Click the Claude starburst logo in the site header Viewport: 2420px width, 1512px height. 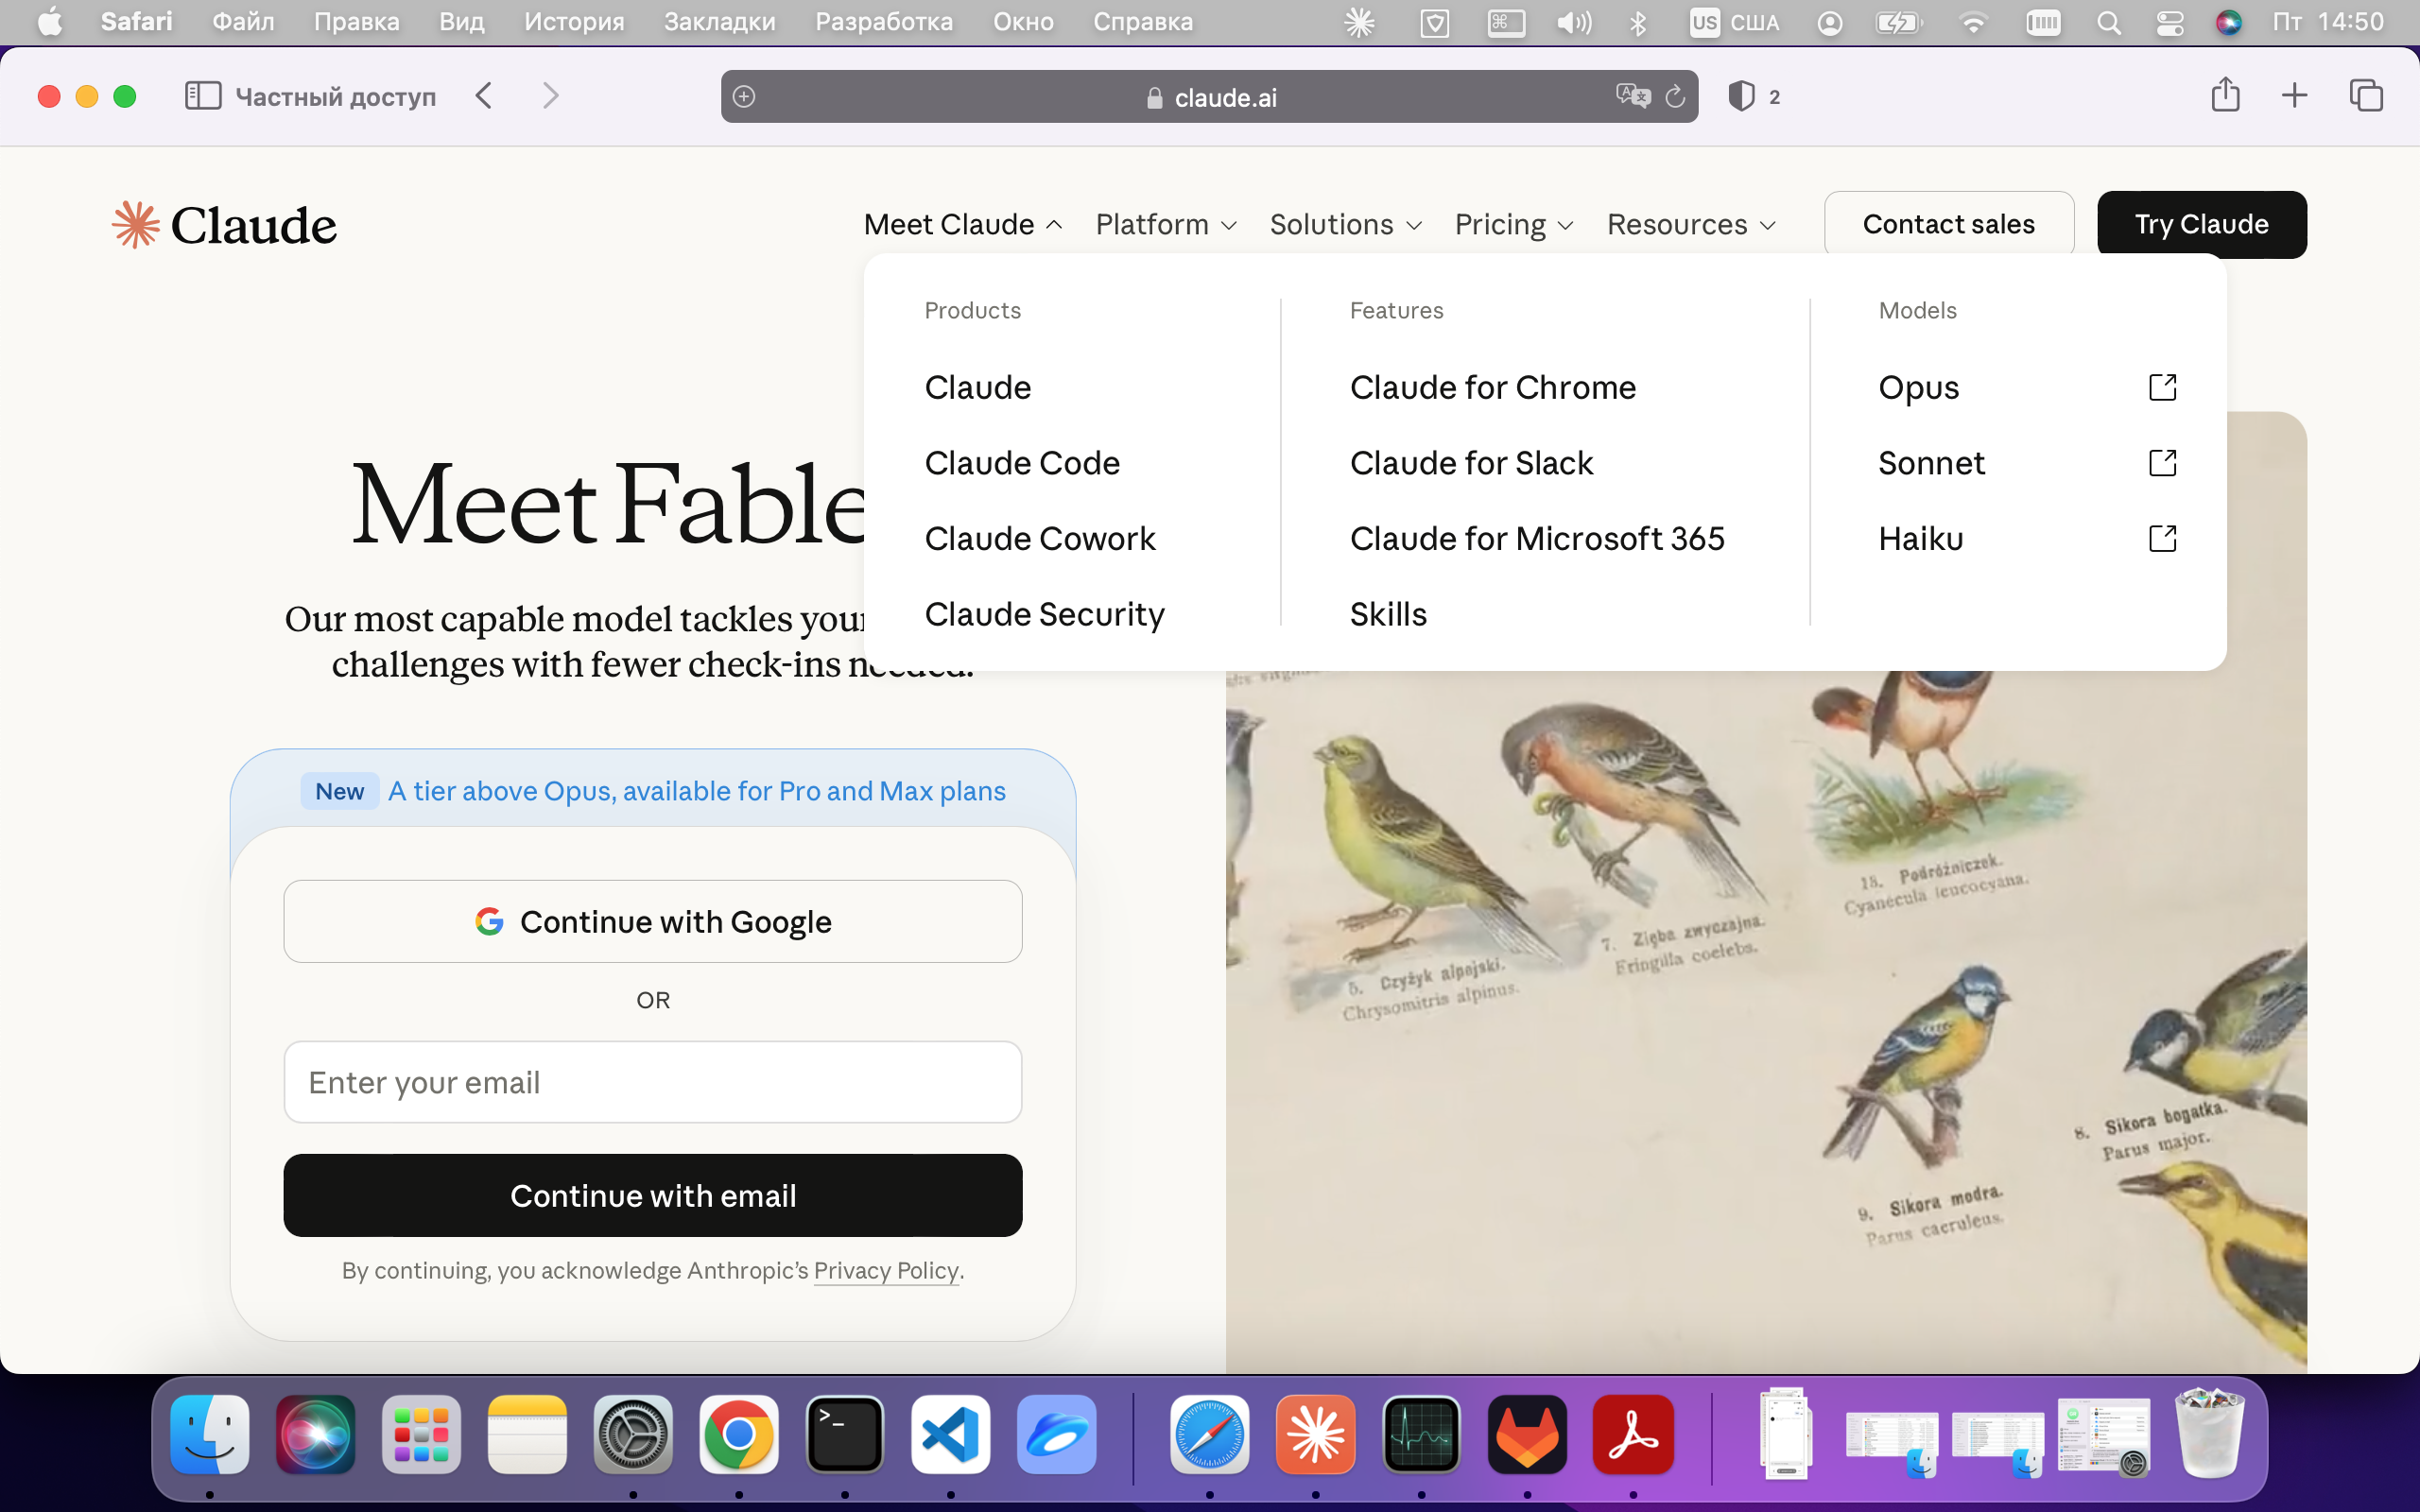click(135, 224)
